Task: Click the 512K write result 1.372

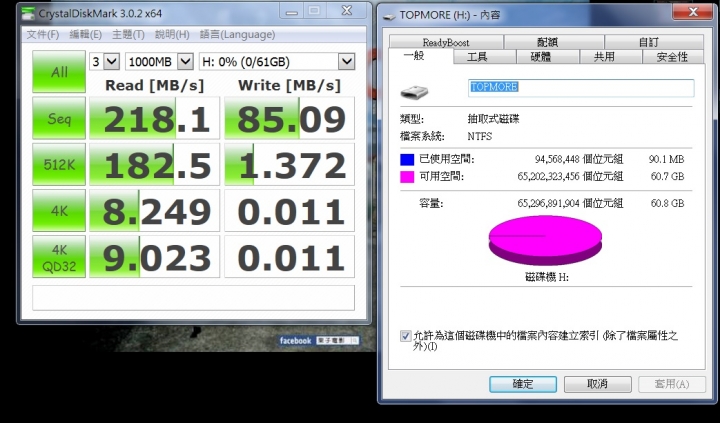Action: 290,164
